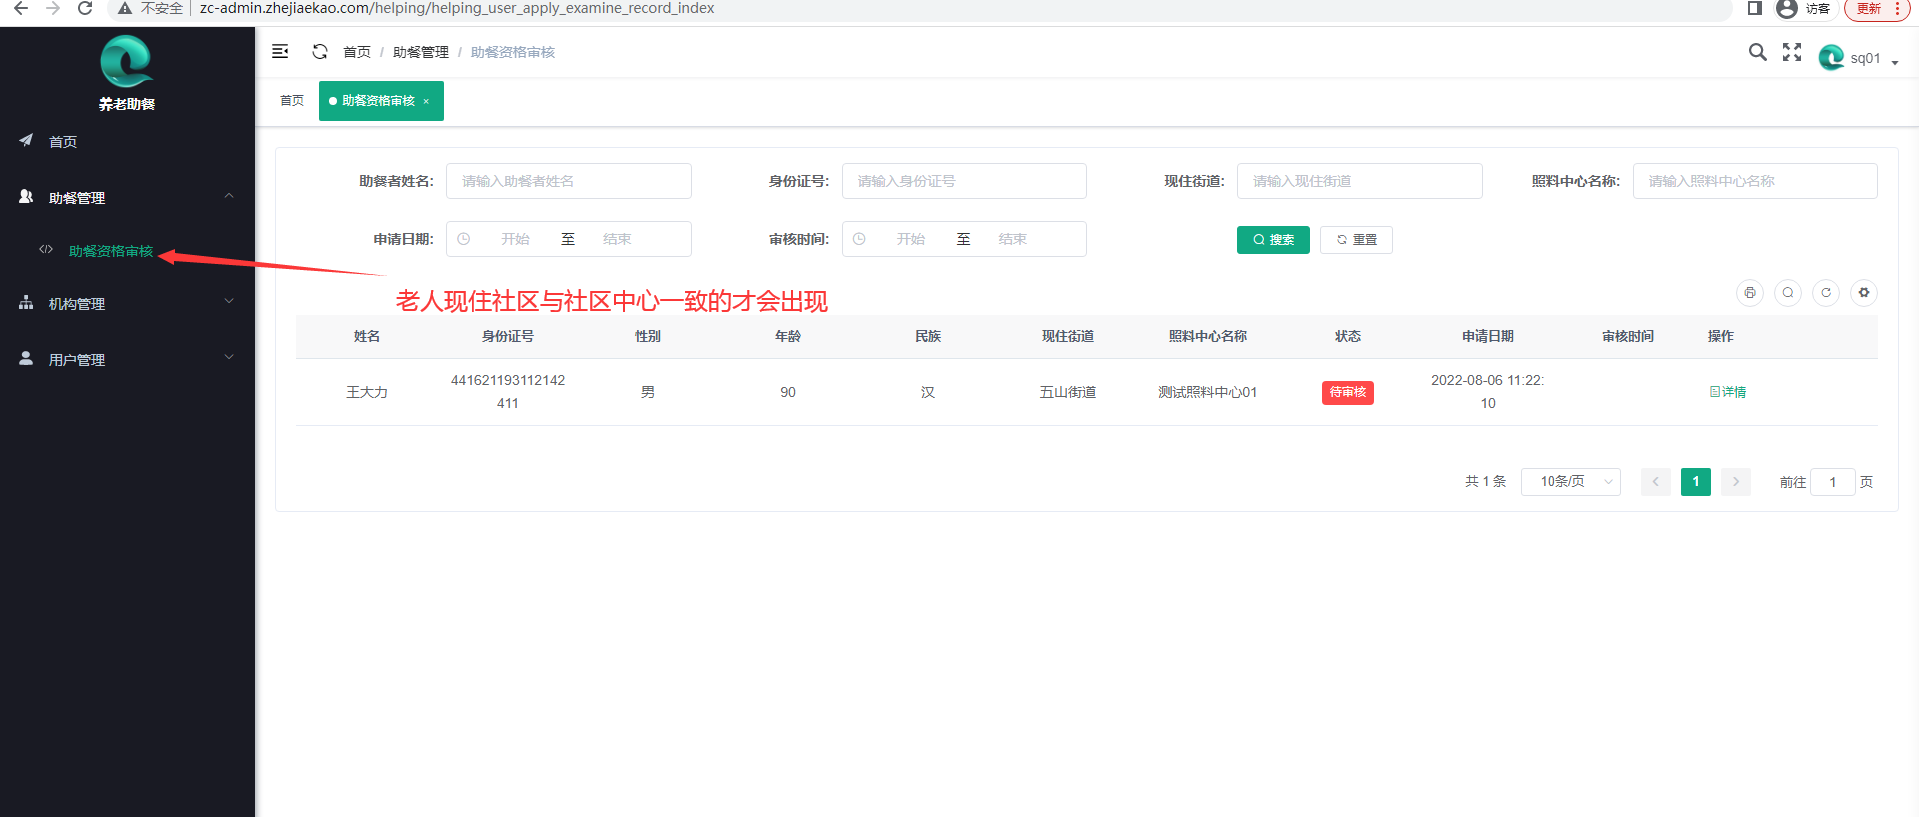The width and height of the screenshot is (1919, 817).
Task: Select 助餐资格审核 in the sidebar
Action: (111, 251)
